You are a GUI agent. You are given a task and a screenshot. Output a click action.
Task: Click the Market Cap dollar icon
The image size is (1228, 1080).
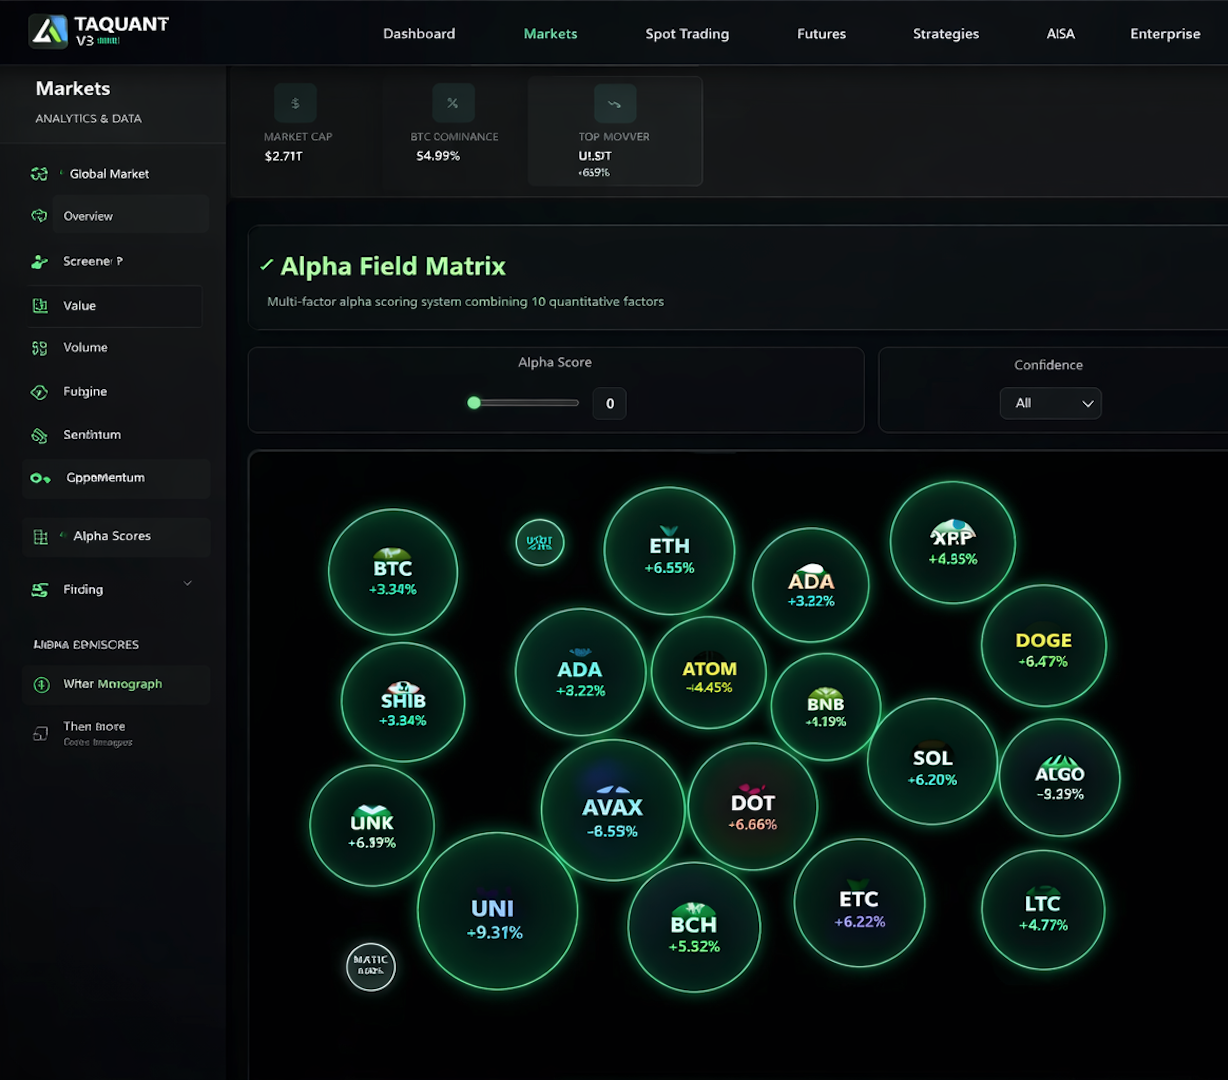295,103
